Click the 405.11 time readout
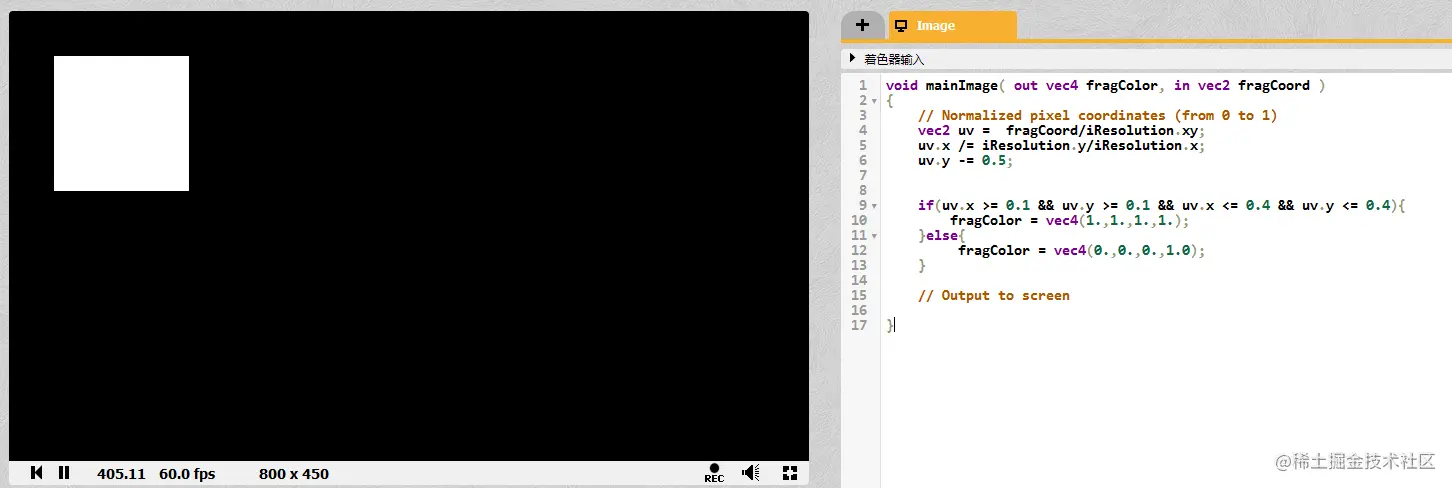 (121, 474)
